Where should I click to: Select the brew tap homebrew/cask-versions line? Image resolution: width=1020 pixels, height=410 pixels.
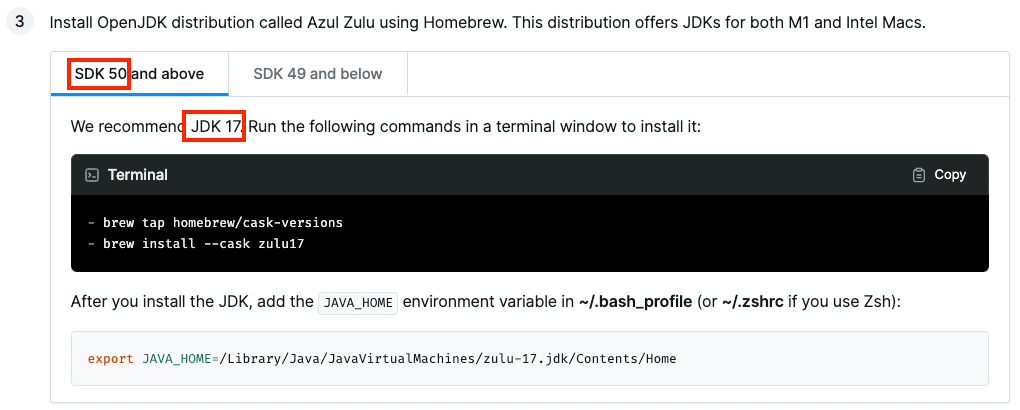[x=215, y=223]
